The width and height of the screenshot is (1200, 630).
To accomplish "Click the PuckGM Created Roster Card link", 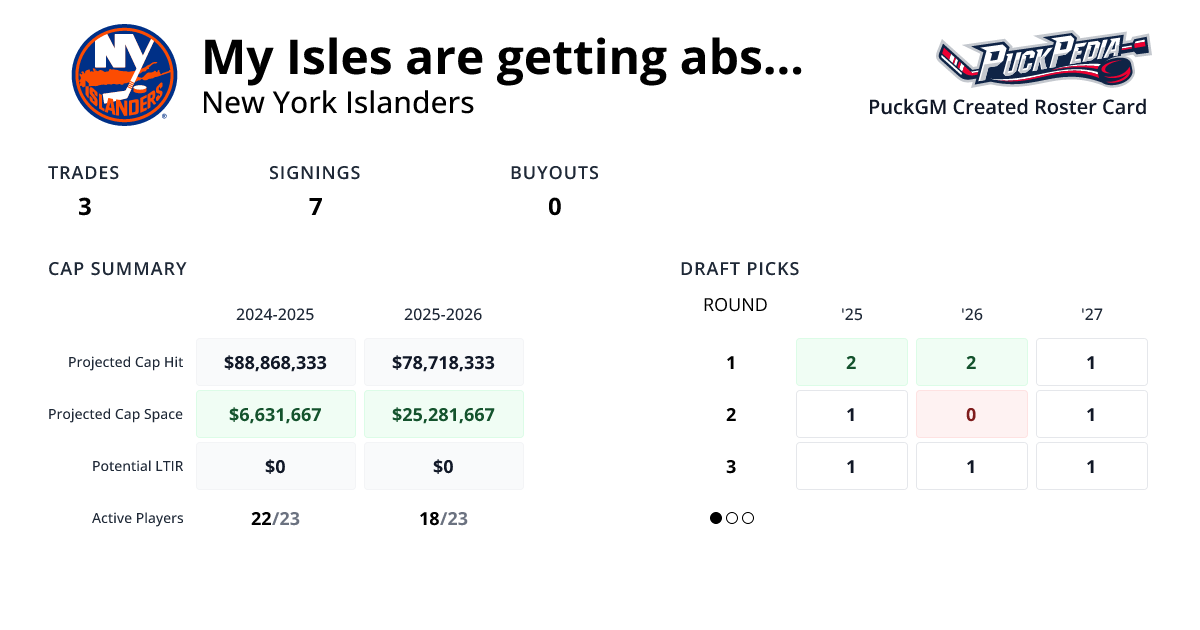I will click(1007, 107).
